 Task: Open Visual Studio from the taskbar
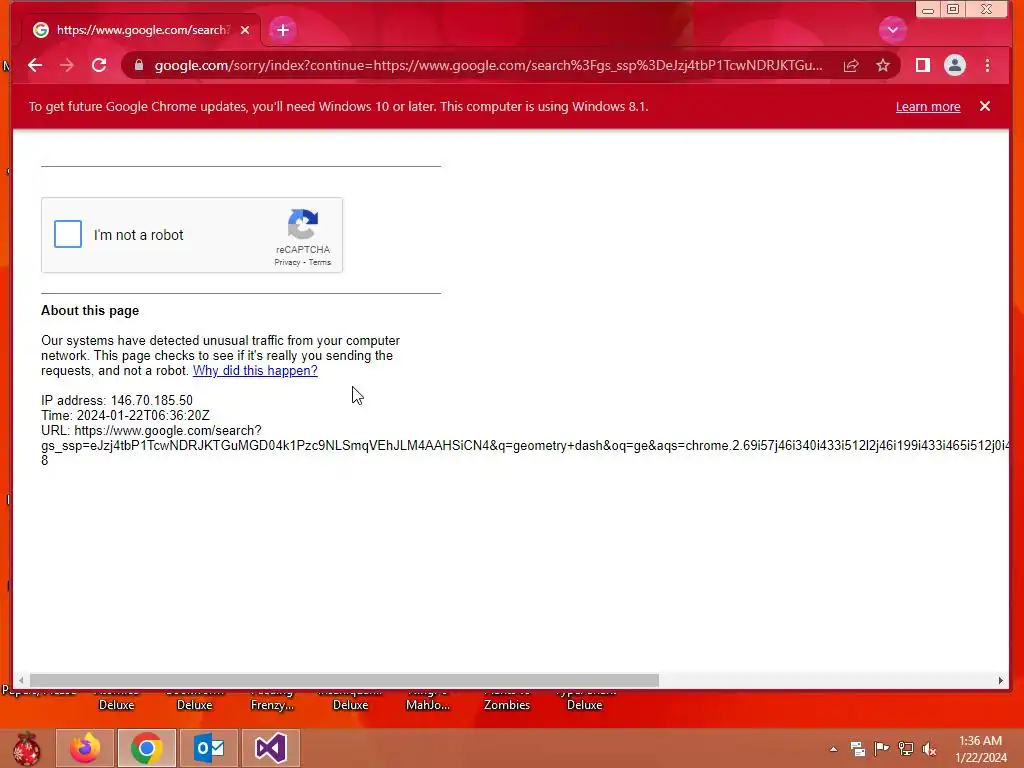(271, 748)
